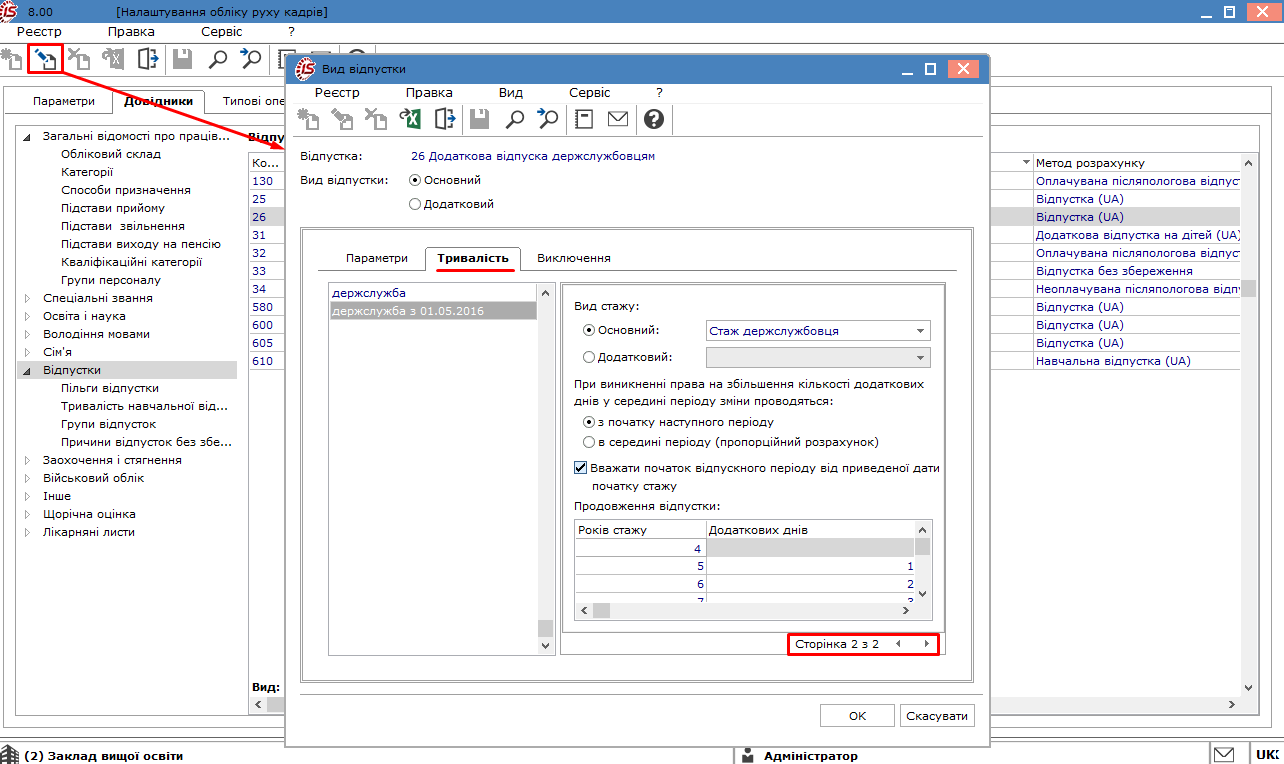Open Тривалість tab
Screen dimensions: 1284x764
(x=473, y=258)
